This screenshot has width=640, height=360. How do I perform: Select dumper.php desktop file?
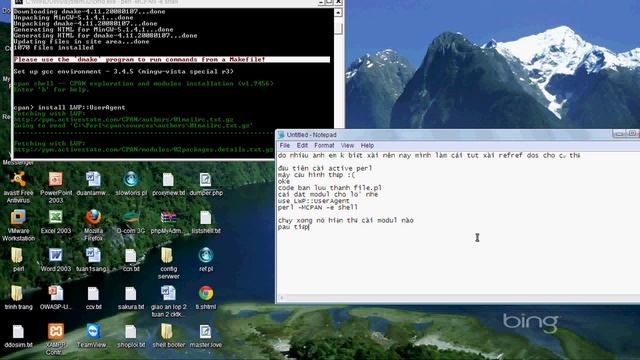(206, 180)
